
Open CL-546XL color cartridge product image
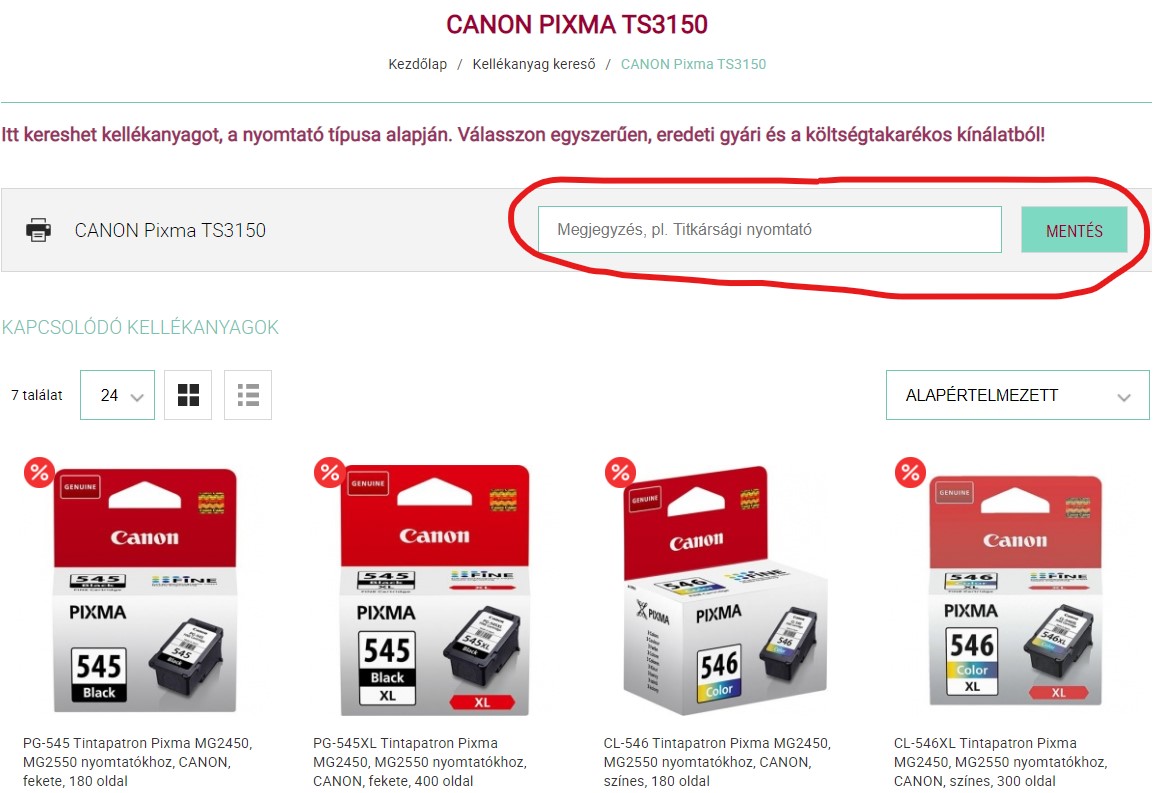[x=1015, y=590]
